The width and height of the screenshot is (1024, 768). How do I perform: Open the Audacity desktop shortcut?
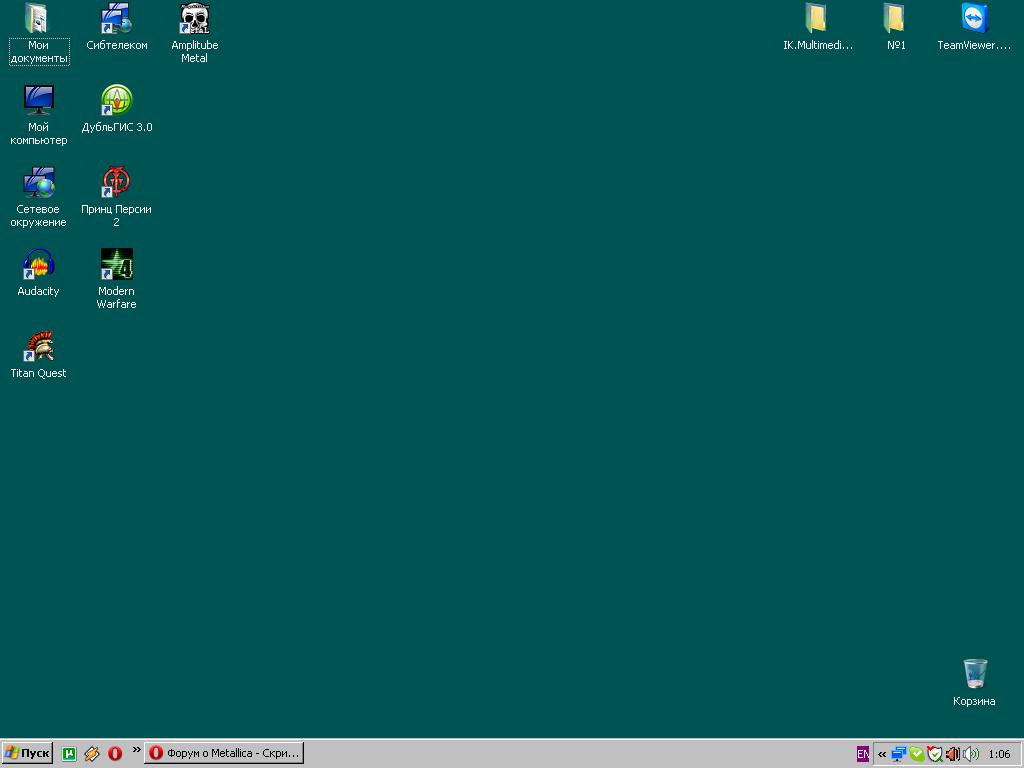[38, 266]
